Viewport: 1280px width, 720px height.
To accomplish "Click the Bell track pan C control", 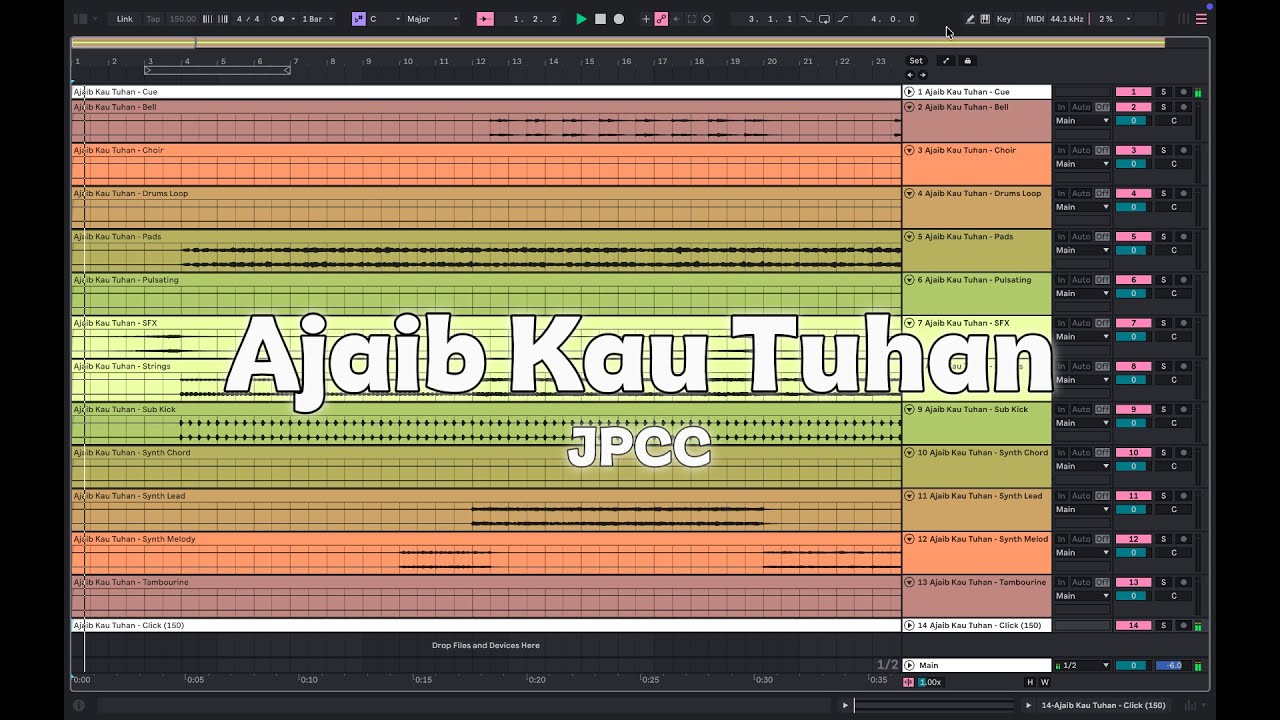I will (x=1174, y=121).
